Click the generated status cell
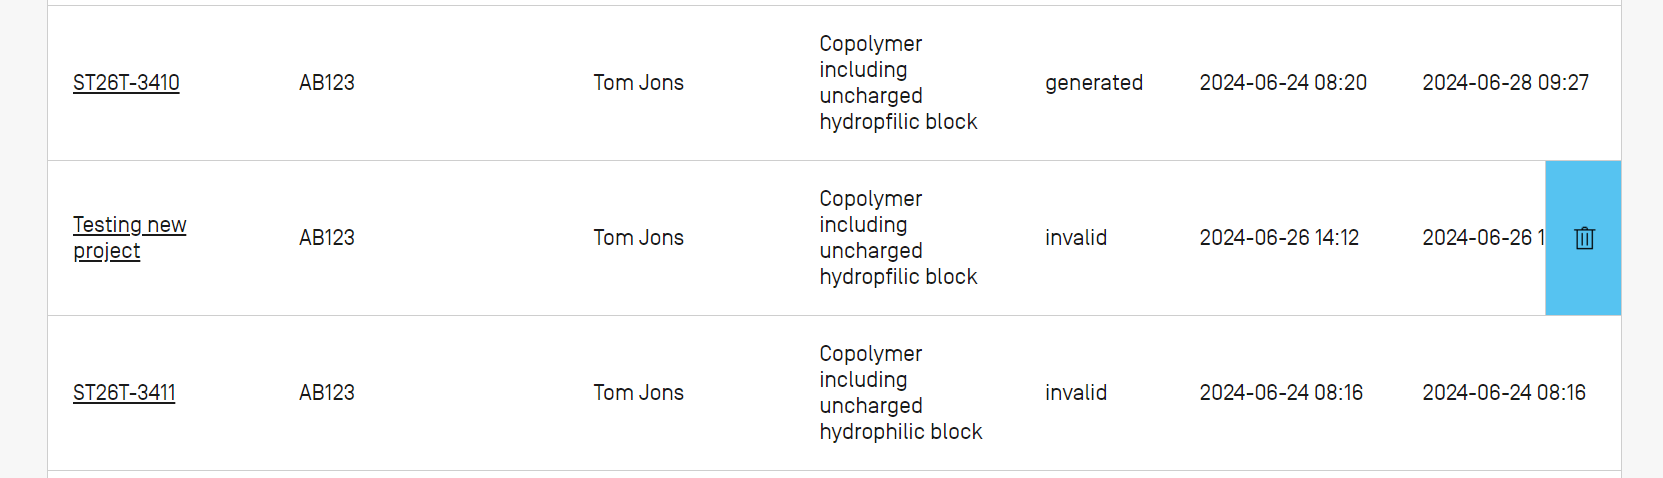The image size is (1663, 478). click(1094, 83)
